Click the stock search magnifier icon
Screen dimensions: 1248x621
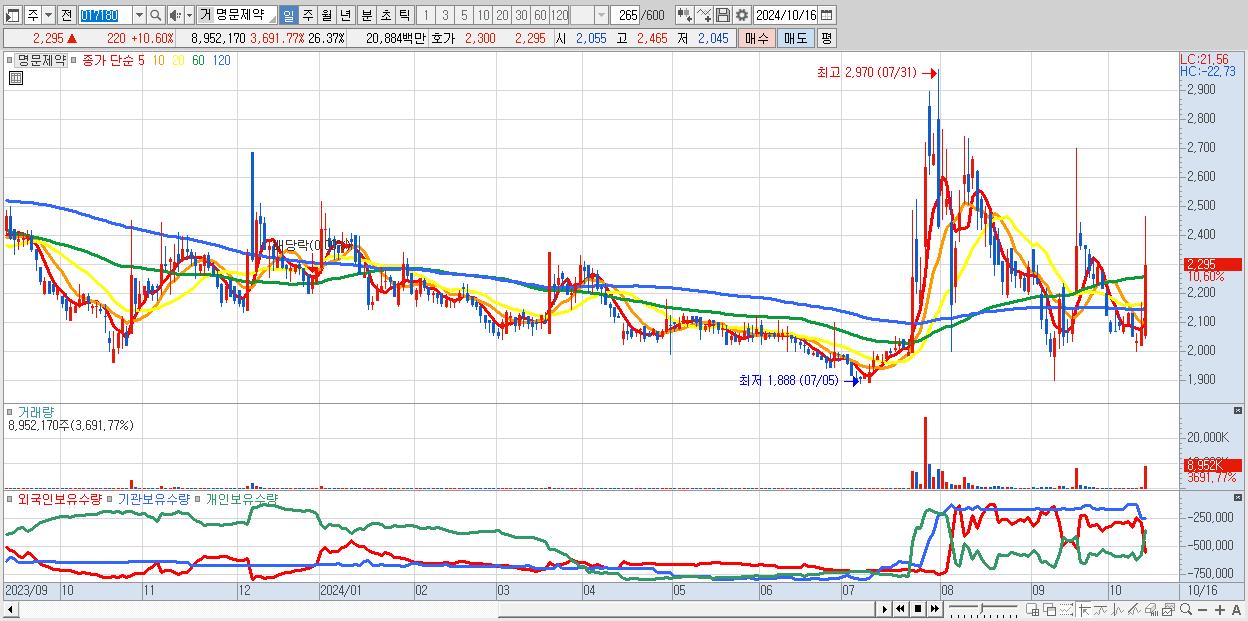click(x=155, y=15)
